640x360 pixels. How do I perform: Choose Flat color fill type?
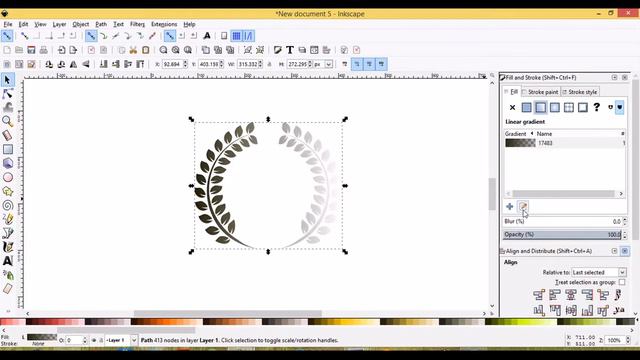[x=527, y=107]
